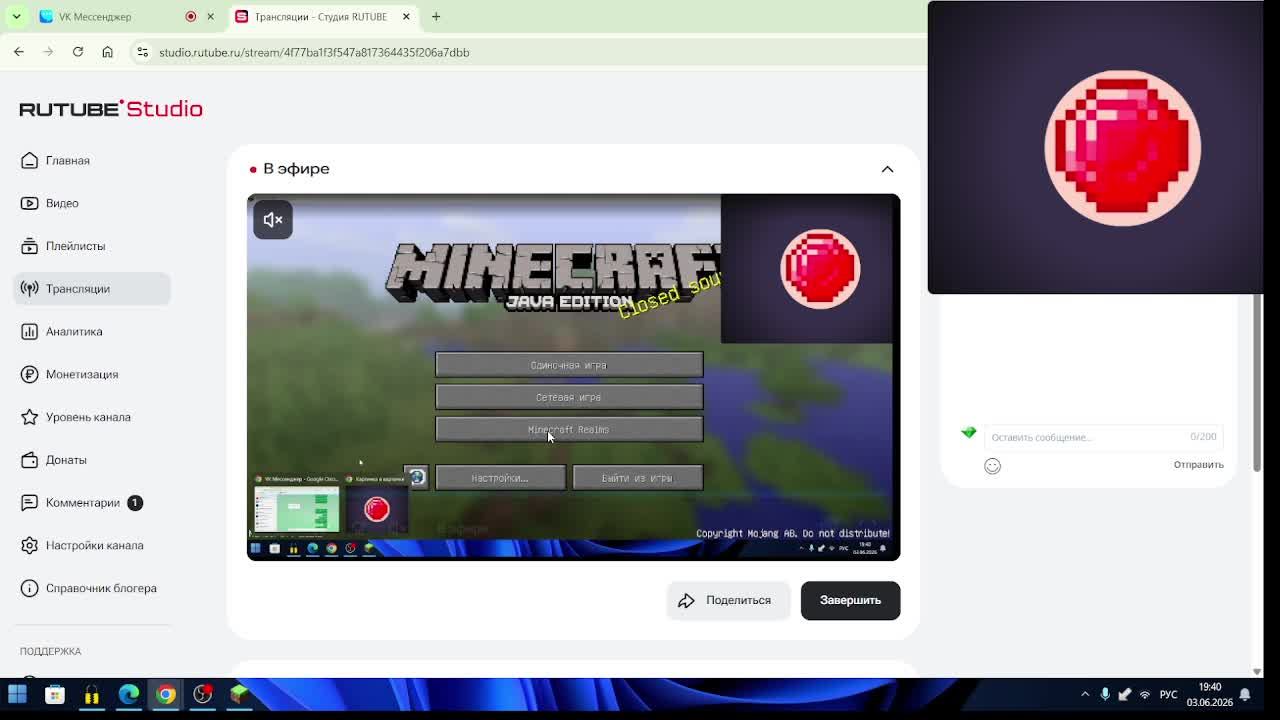Open the browser tab search dropdown
The width and height of the screenshot is (1280, 720).
(16, 17)
